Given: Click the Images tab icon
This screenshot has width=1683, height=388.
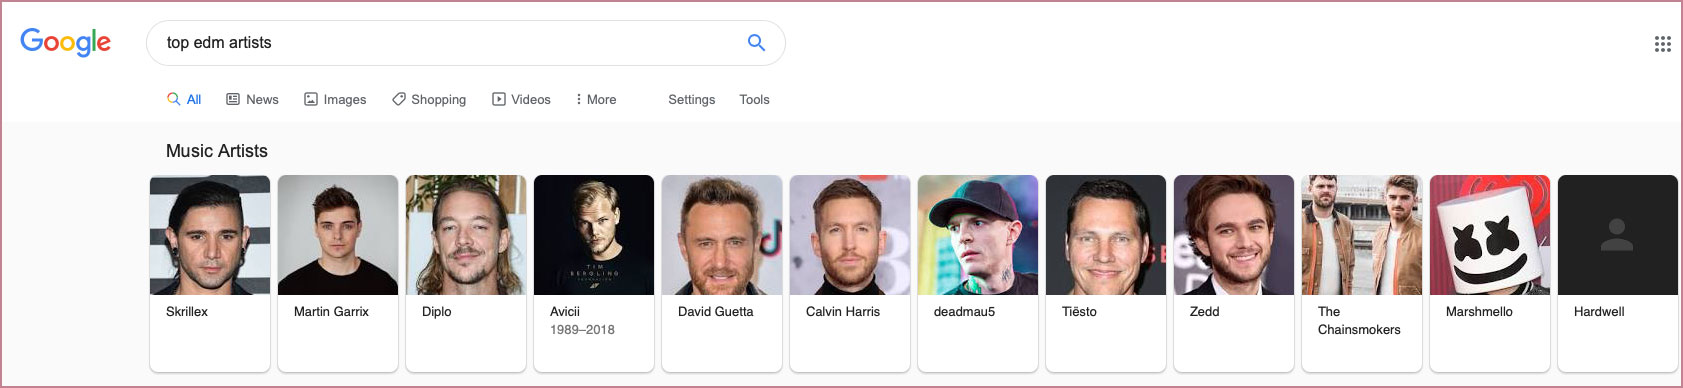Looking at the screenshot, I should click(x=311, y=99).
